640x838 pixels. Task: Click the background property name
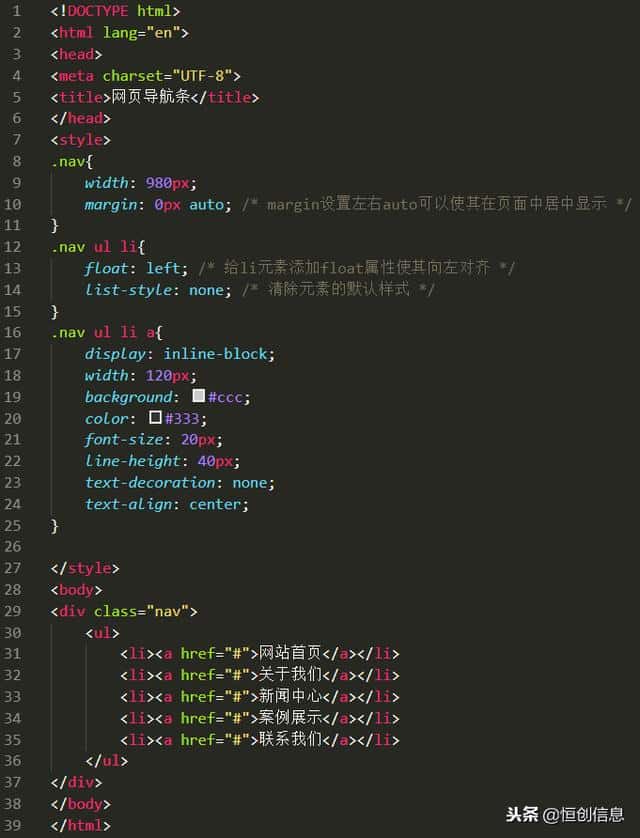tap(129, 397)
